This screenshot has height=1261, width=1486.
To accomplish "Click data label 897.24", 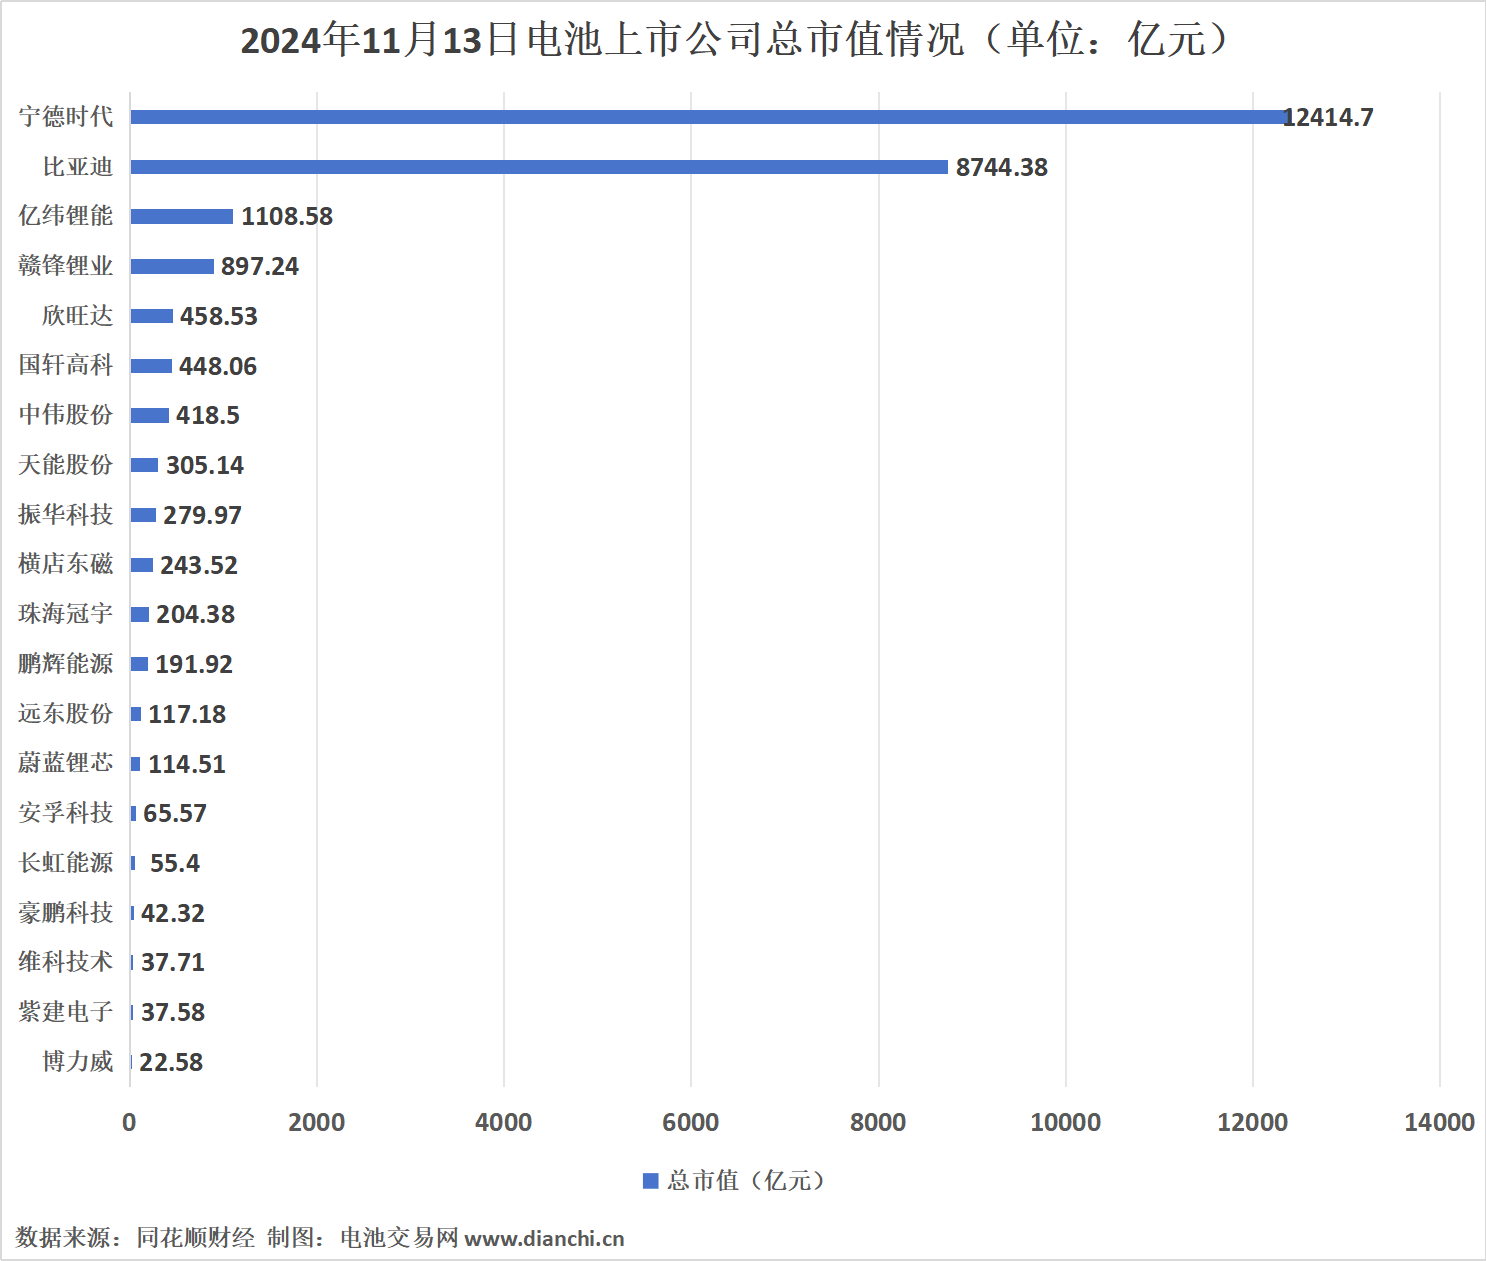I will click(260, 266).
